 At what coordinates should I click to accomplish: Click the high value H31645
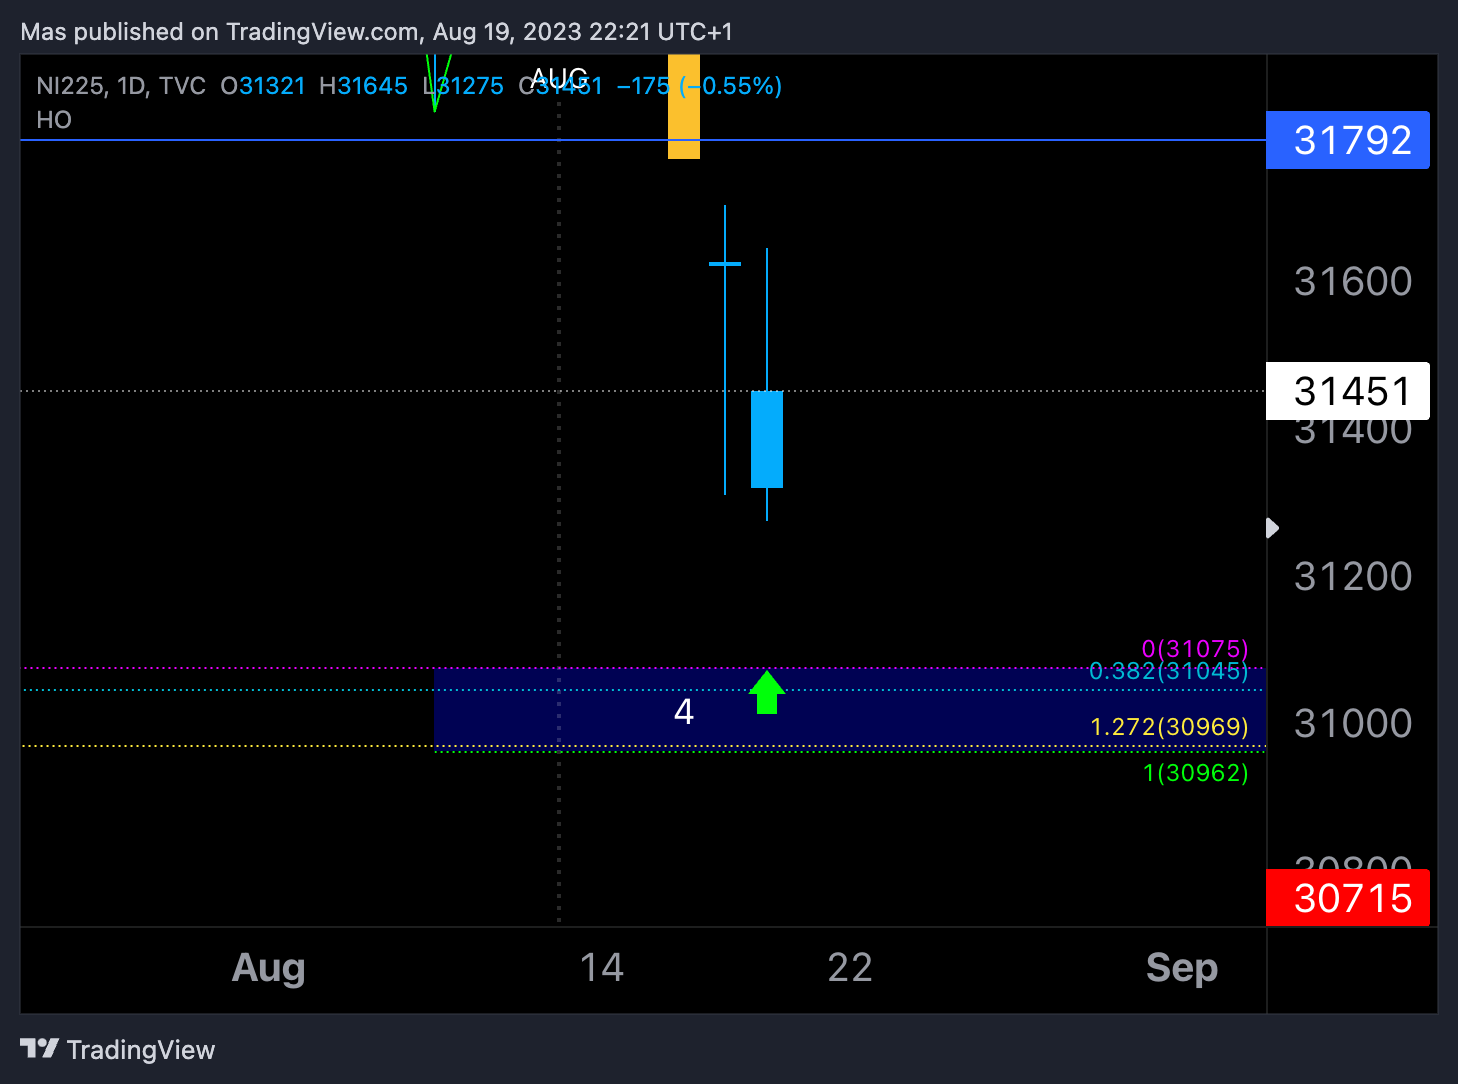tap(363, 86)
